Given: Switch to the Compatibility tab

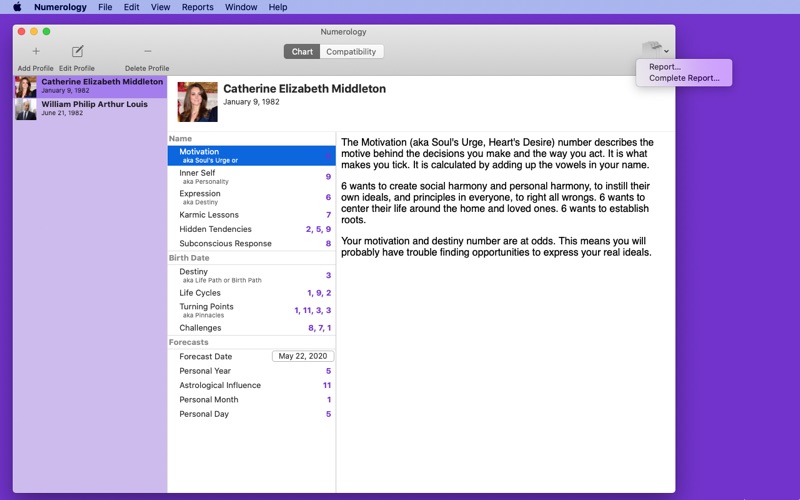Looking at the screenshot, I should click(x=351, y=52).
